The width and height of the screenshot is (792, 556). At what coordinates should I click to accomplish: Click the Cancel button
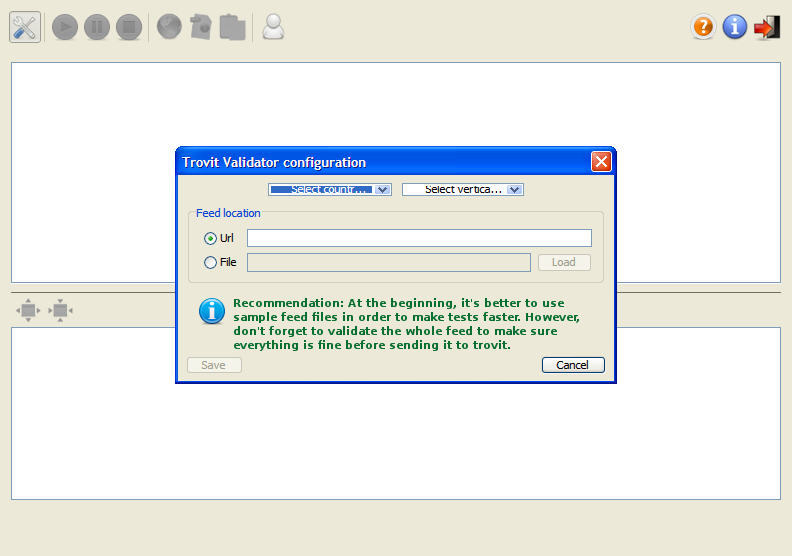coord(573,365)
